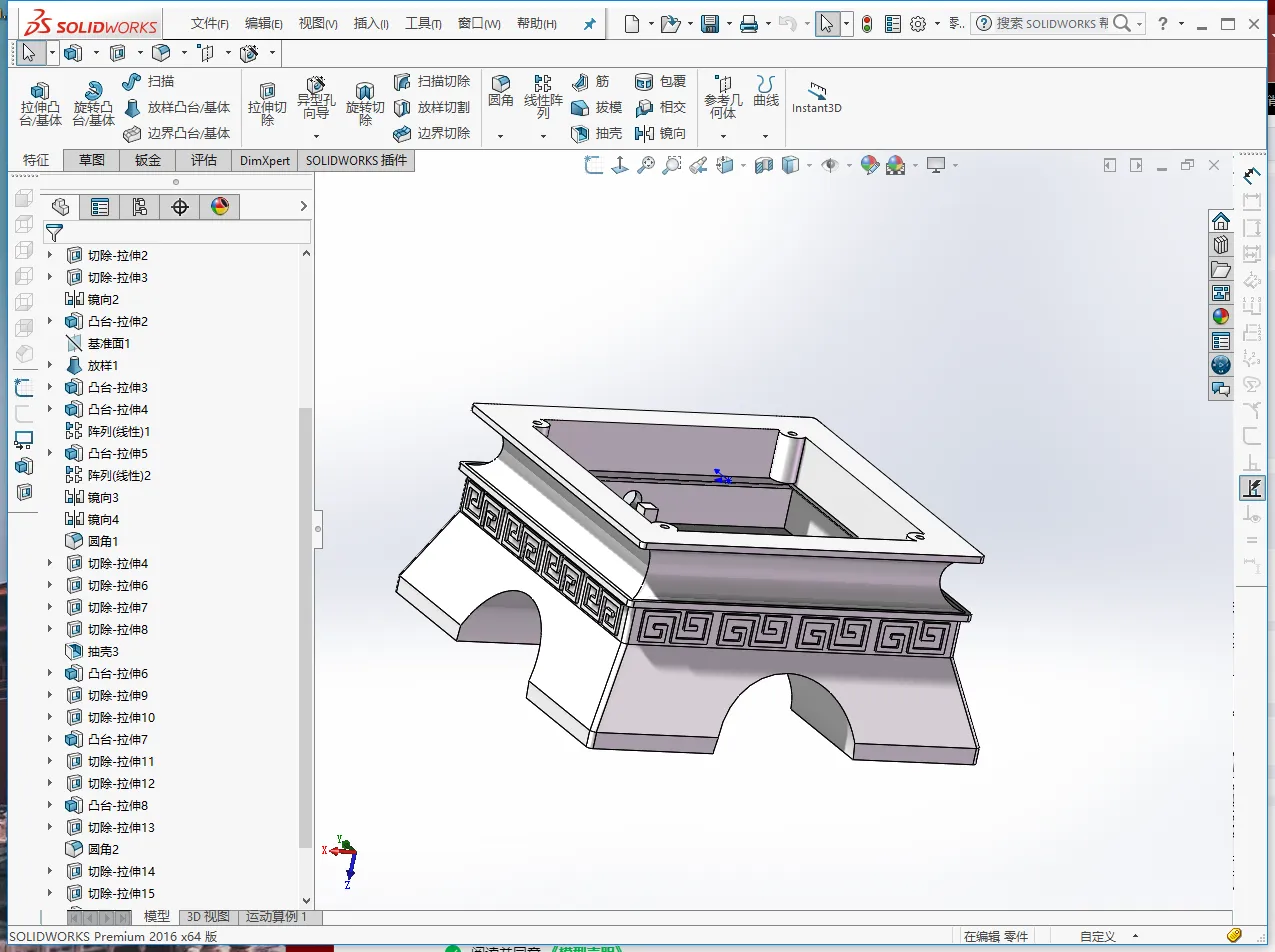
Task: Select the 旋转切除 revolved cut tool
Action: 365,104
